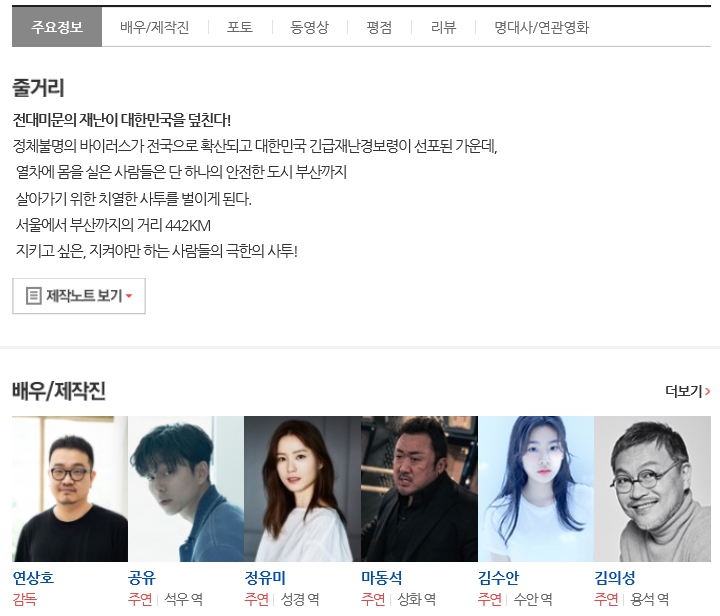Expand the 제작노트 보기 dropdown arrow
Screen dimensions: 720x616
pyautogui.click(x=129, y=296)
